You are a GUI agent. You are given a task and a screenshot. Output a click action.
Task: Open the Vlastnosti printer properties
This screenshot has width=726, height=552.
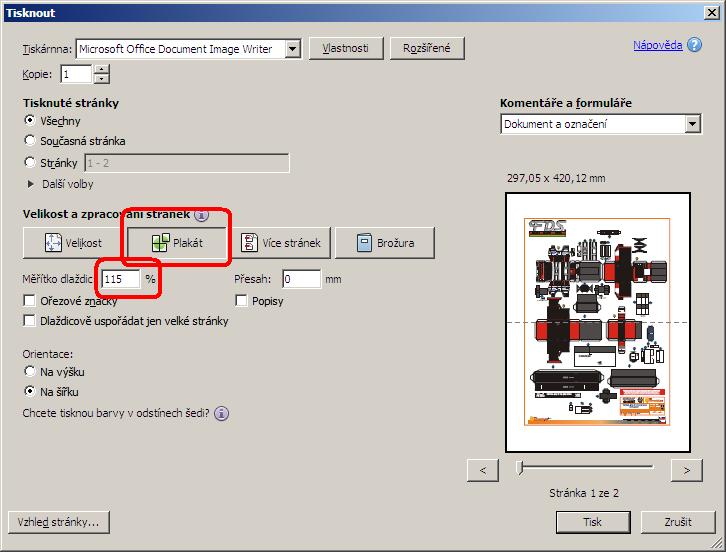[x=346, y=49]
